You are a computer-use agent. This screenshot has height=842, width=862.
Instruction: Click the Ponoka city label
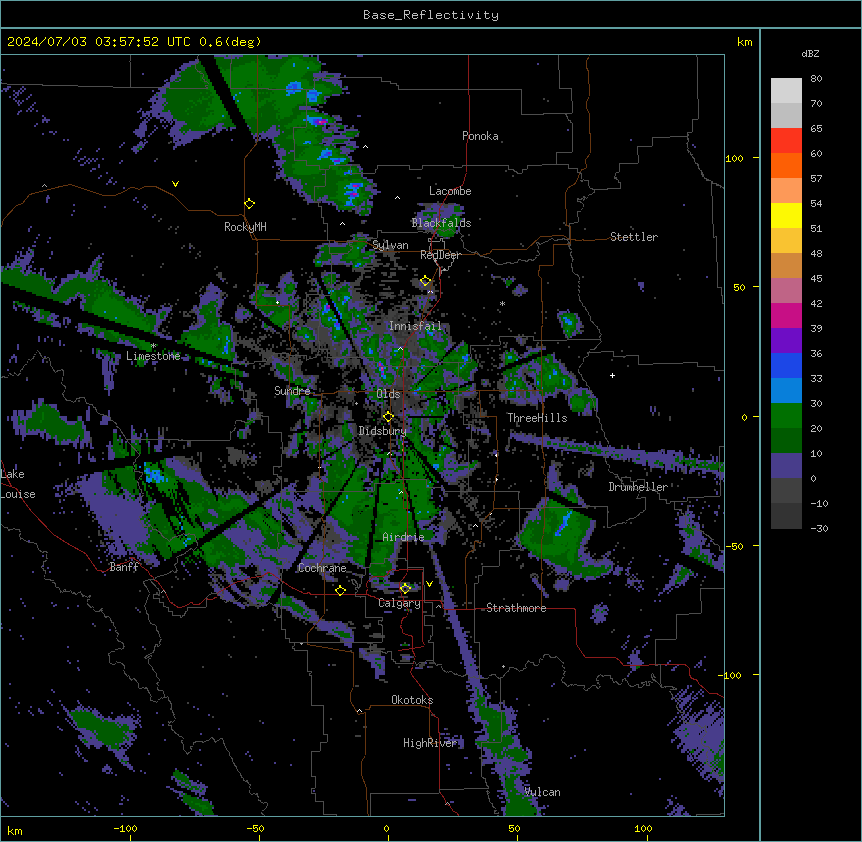(x=480, y=136)
